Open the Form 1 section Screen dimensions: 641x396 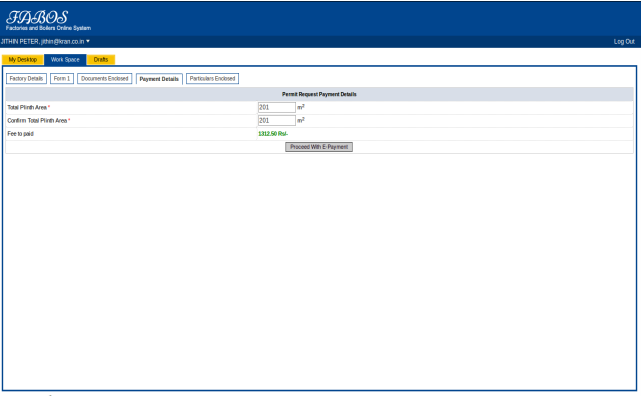tap(62, 78)
